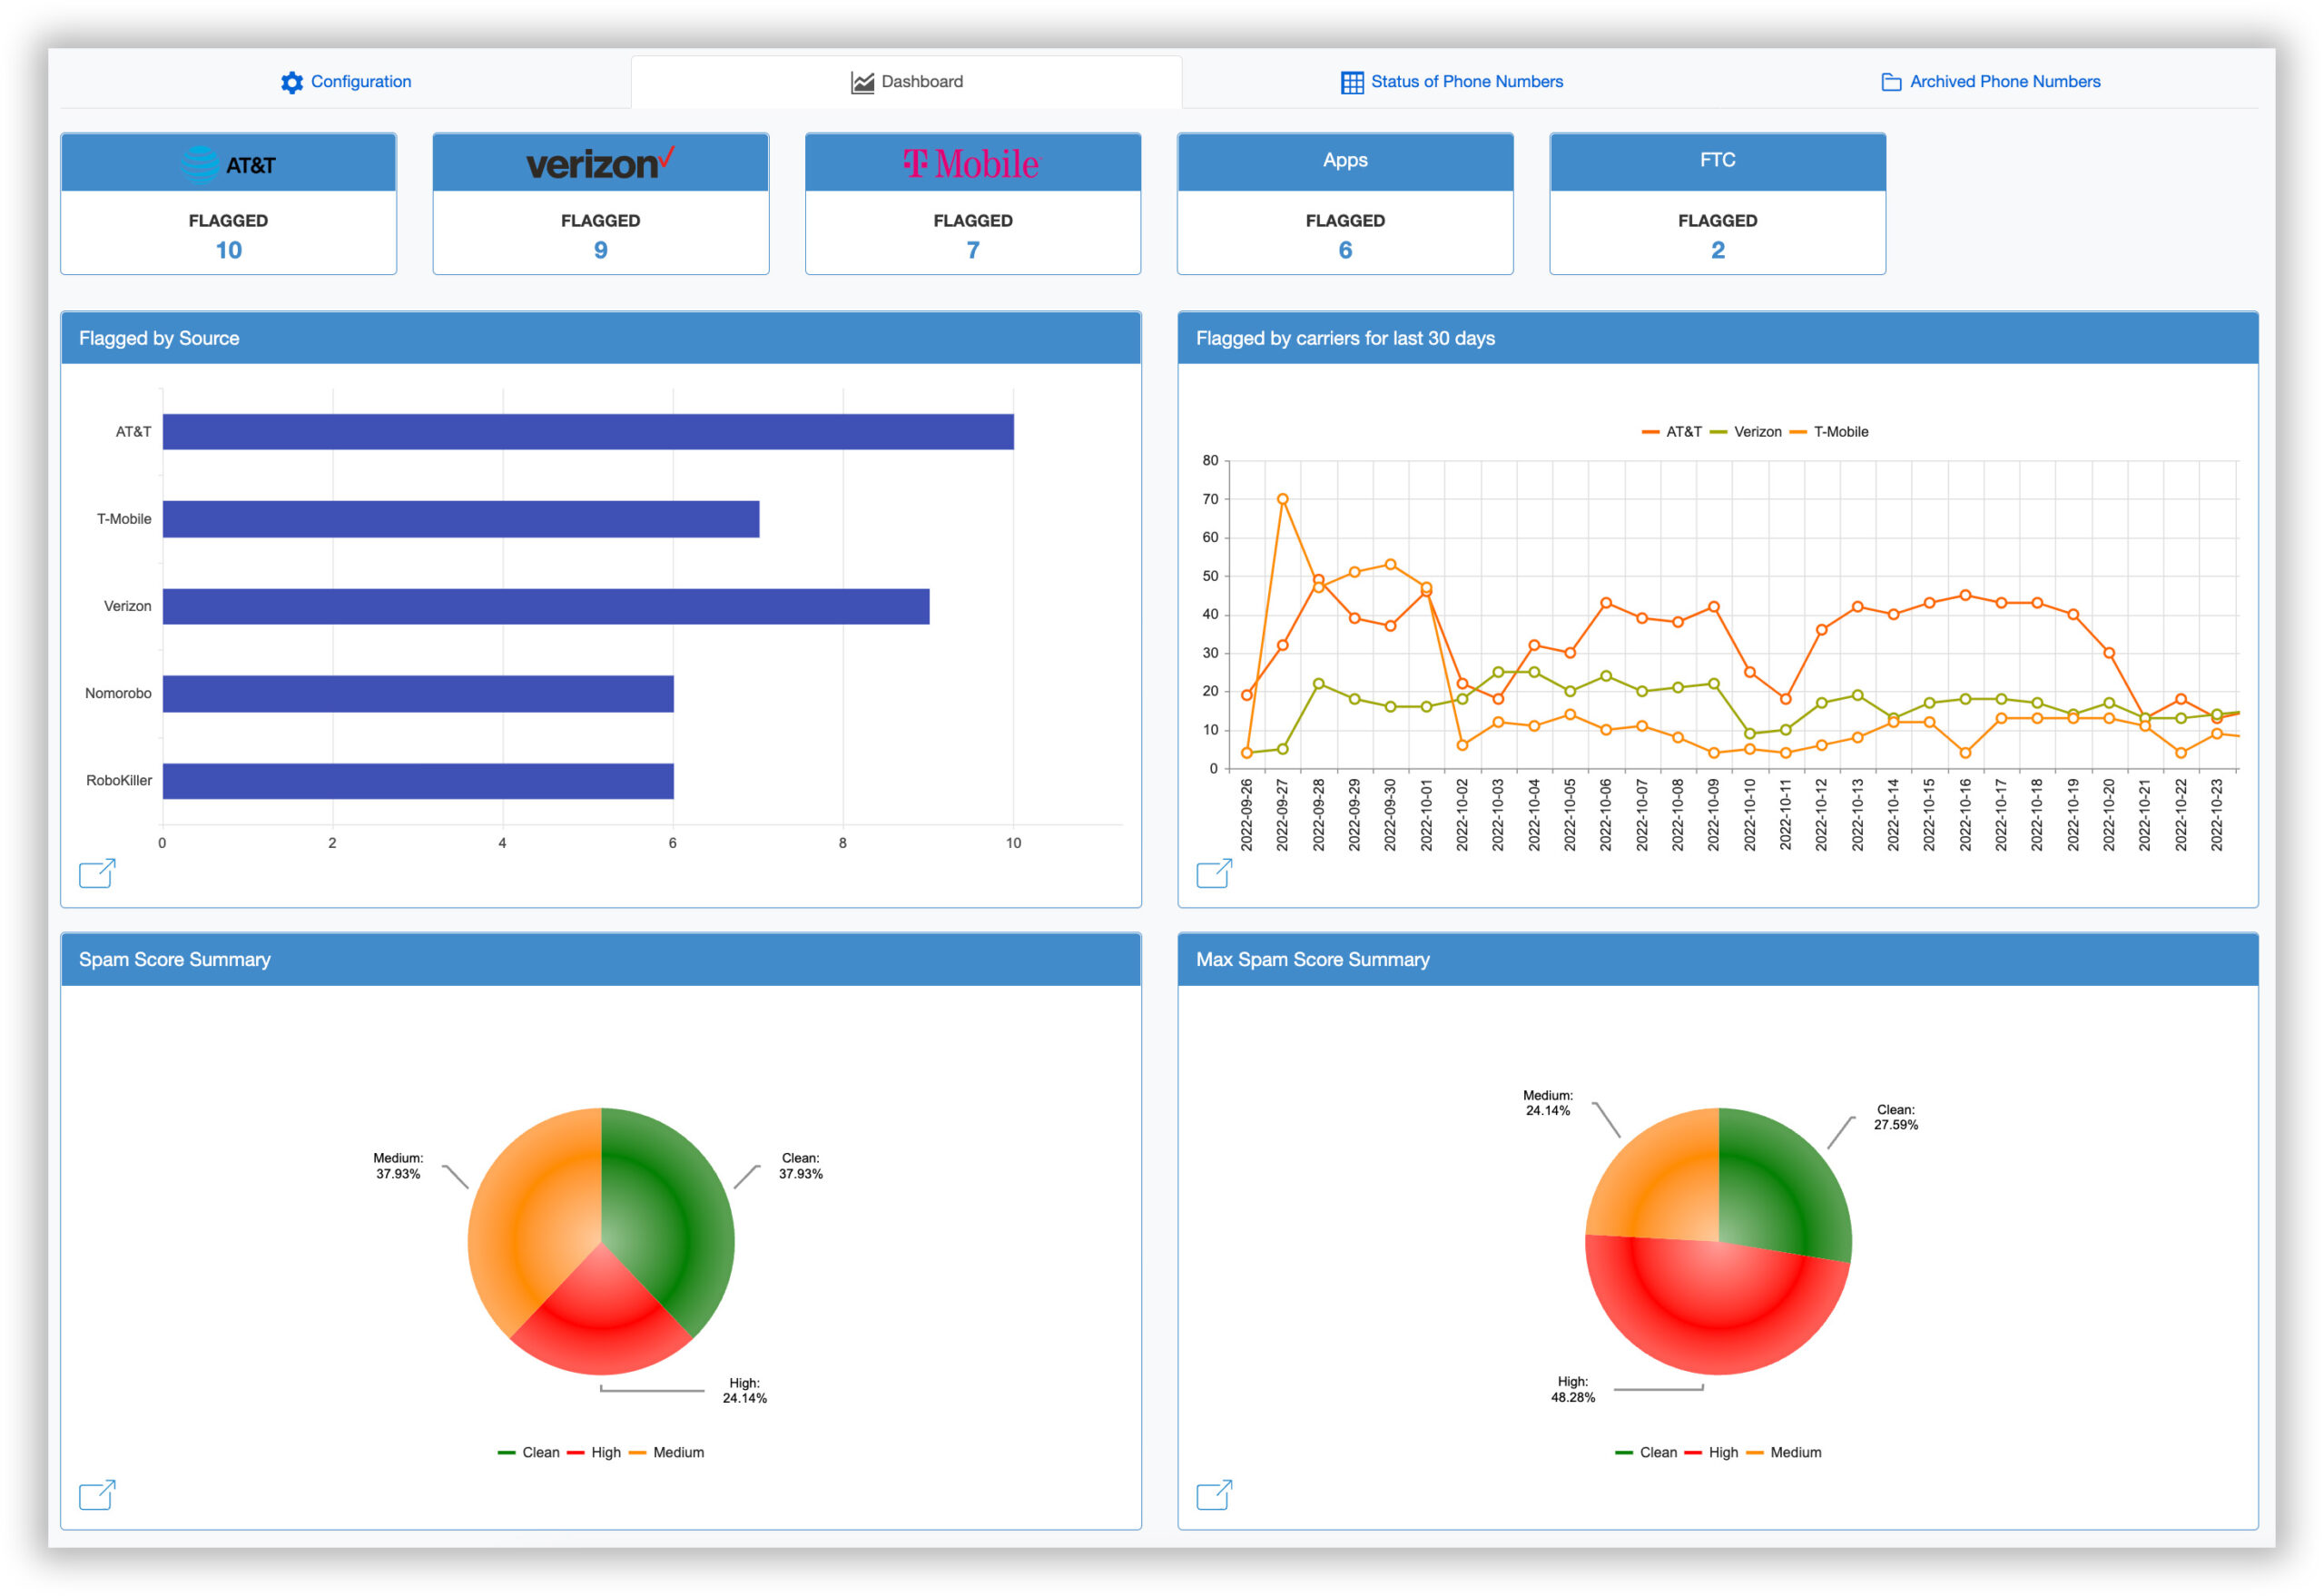Toggle AT&T series in line chart legend

pos(1671,432)
